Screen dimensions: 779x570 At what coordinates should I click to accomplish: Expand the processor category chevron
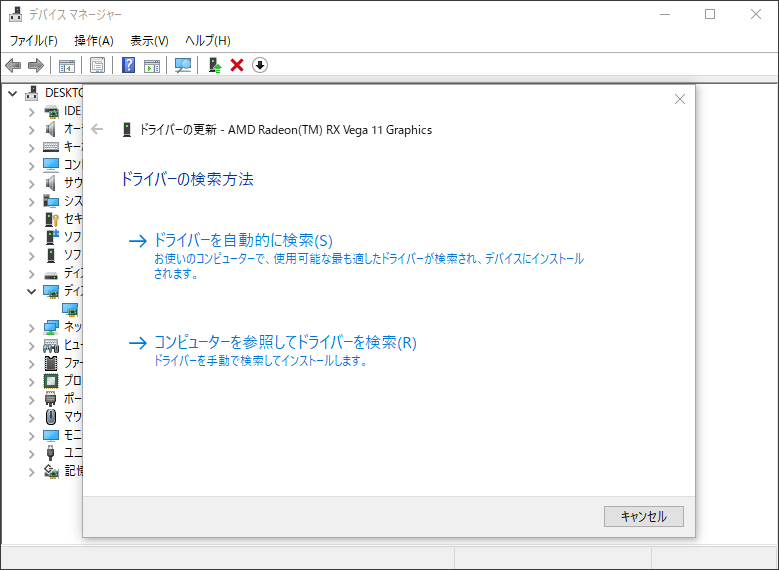point(31,382)
